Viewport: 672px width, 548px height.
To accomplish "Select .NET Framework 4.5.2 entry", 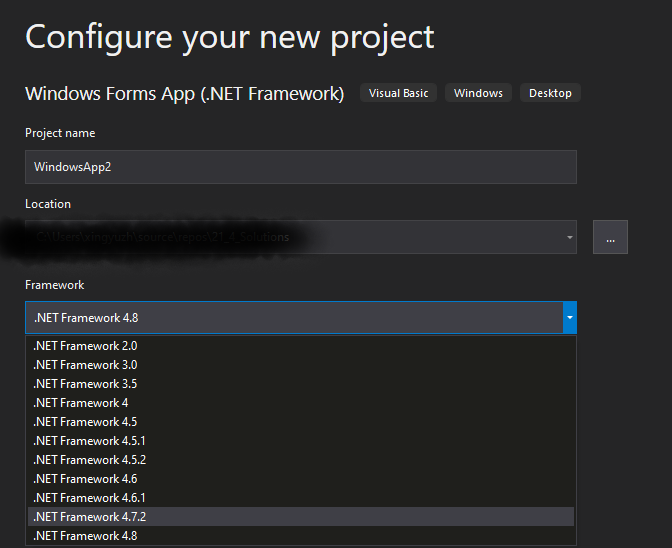I will coord(300,460).
